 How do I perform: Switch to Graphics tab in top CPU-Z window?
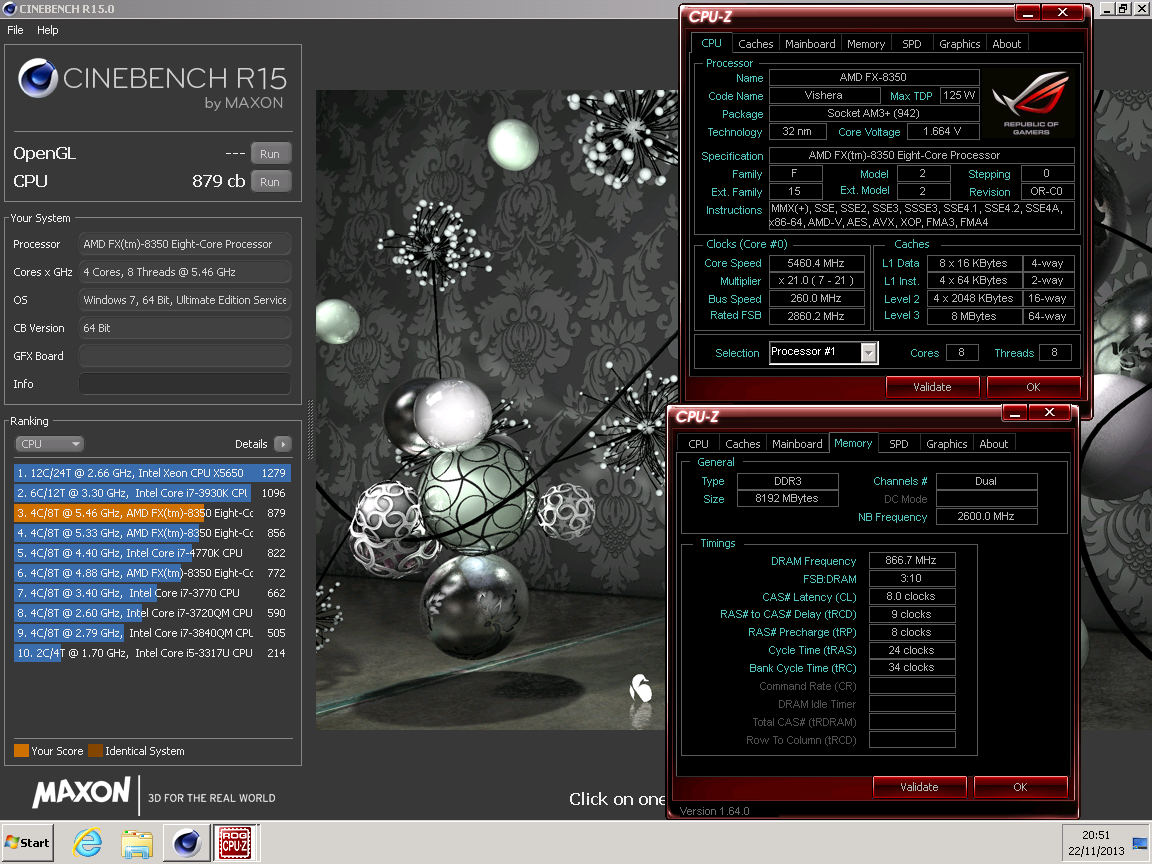coord(960,44)
